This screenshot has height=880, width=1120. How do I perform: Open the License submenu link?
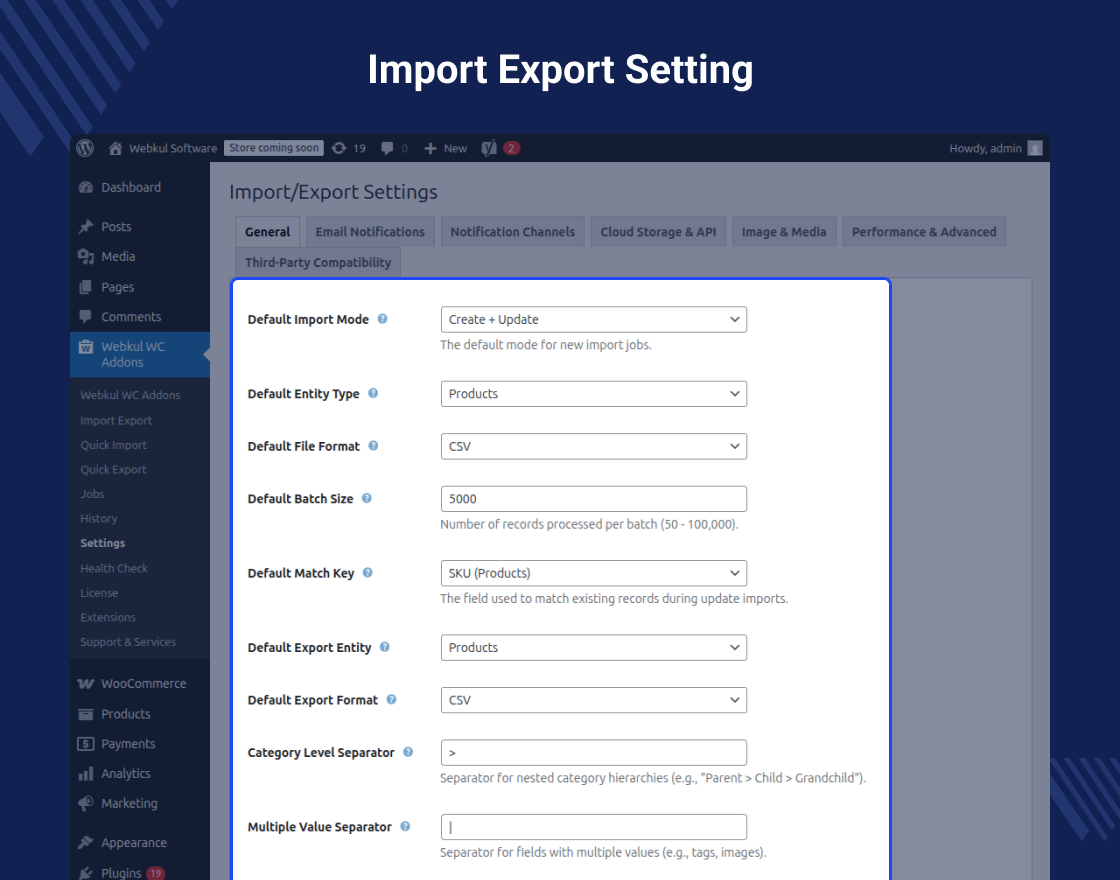99,593
